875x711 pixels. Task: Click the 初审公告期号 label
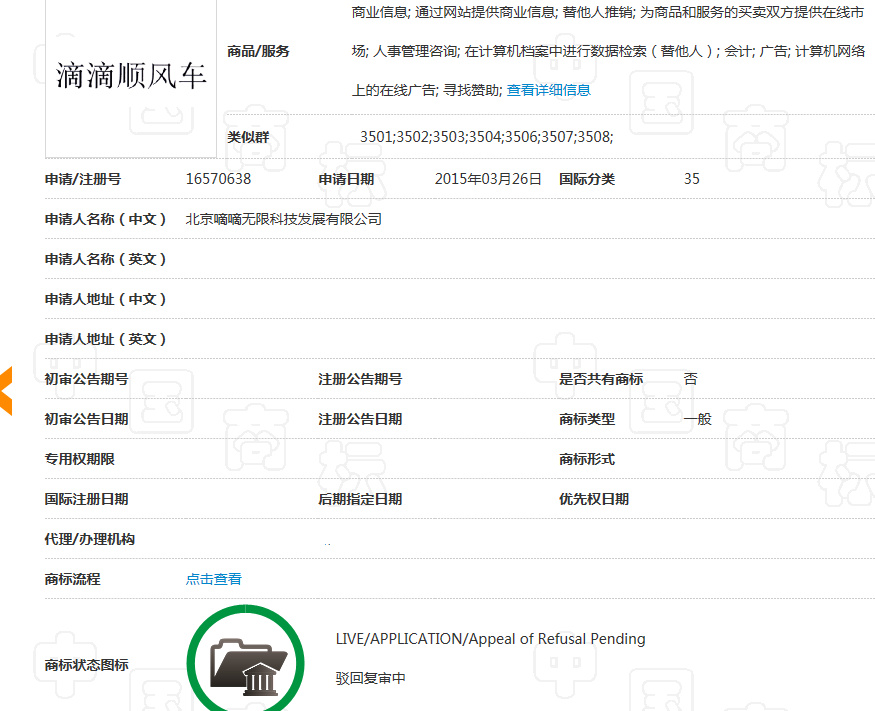[x=86, y=379]
